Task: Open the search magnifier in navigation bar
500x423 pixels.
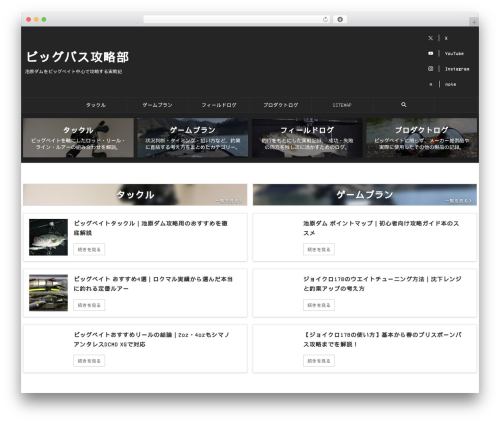Action: pos(404,105)
